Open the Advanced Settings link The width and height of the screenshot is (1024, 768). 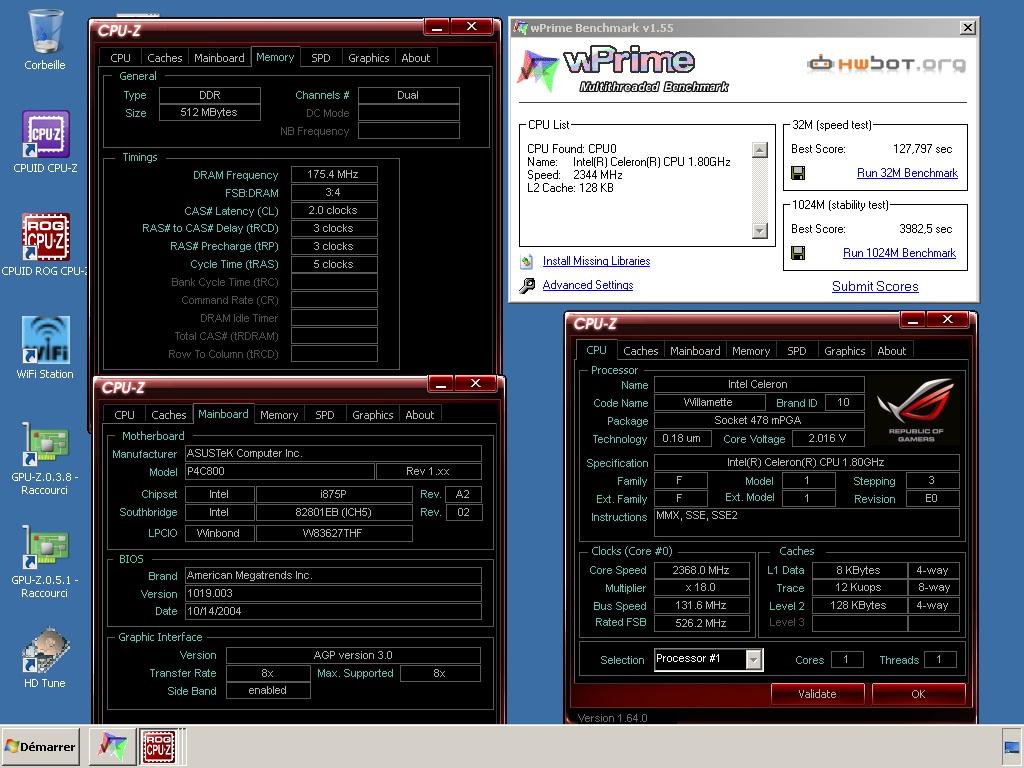(588, 285)
